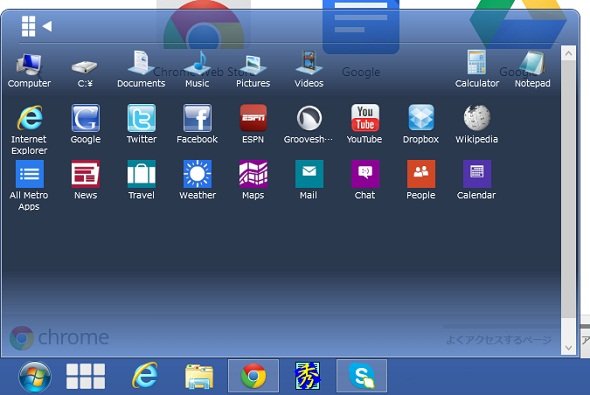The height and width of the screenshot is (395, 590).
Task: Open Windows Explorer from the taskbar
Action: pos(199,376)
